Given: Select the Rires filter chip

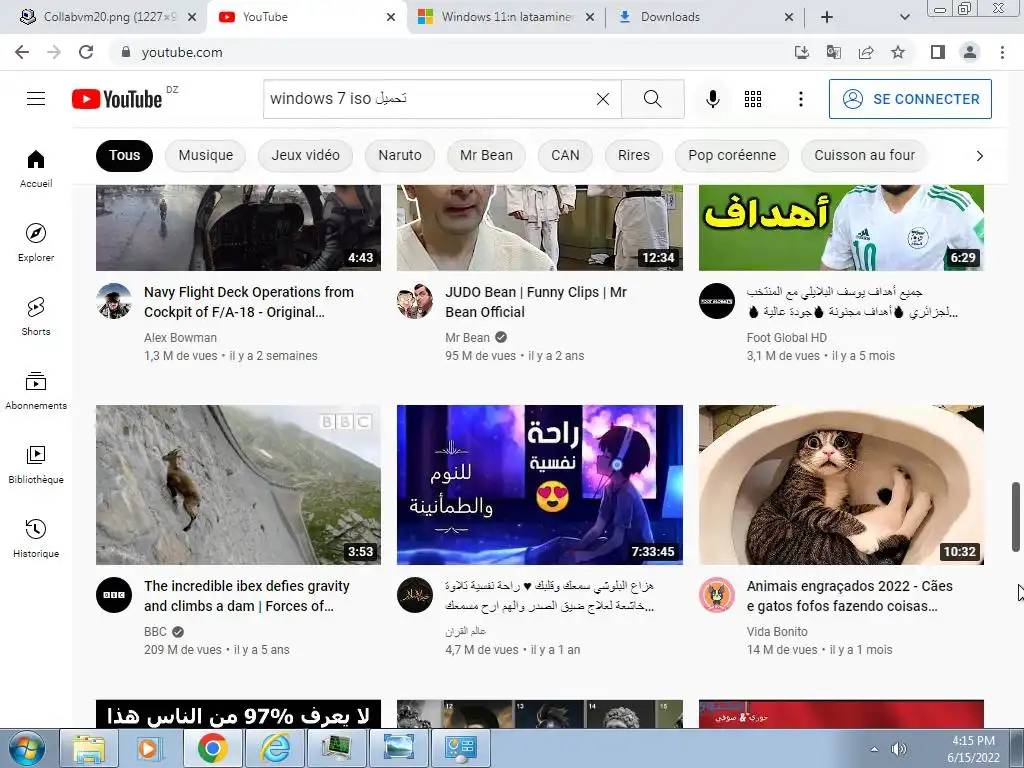Looking at the screenshot, I should tap(633, 155).
